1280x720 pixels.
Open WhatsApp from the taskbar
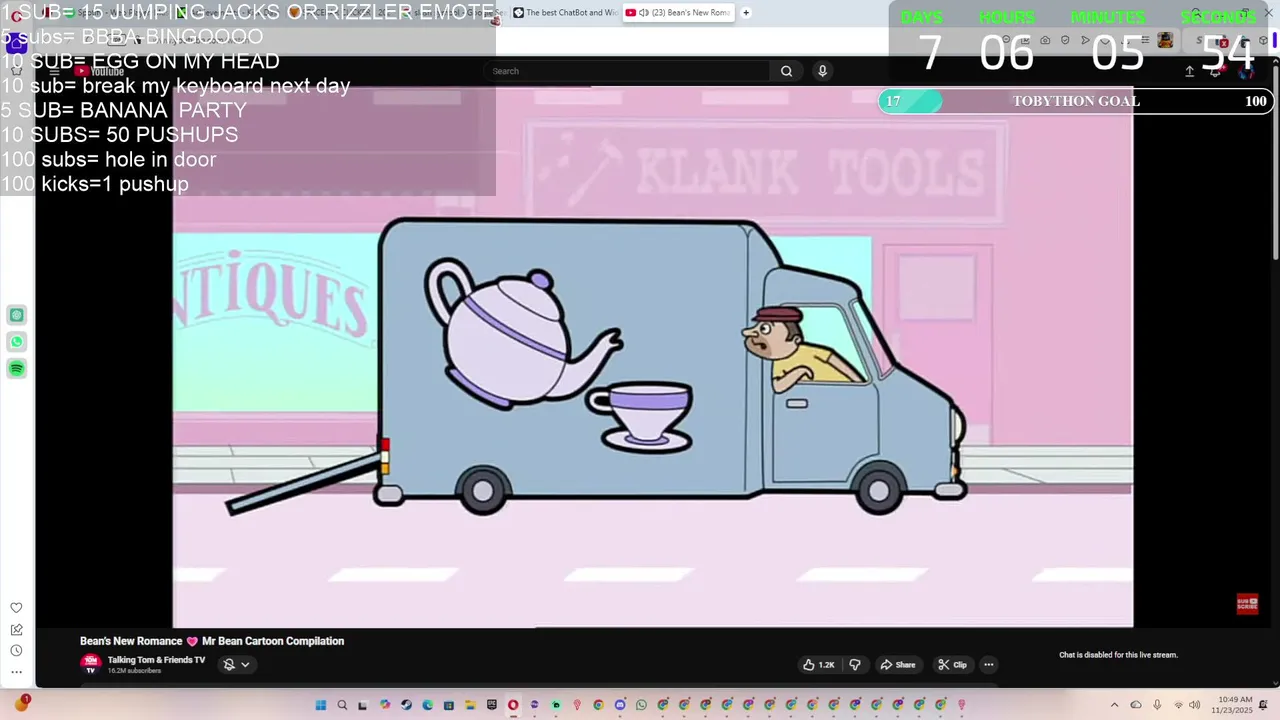641,705
